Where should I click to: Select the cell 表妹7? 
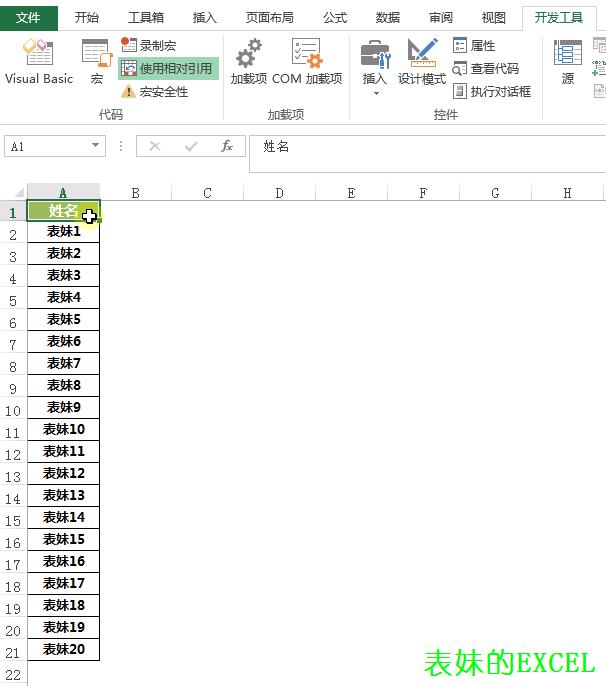click(63, 363)
